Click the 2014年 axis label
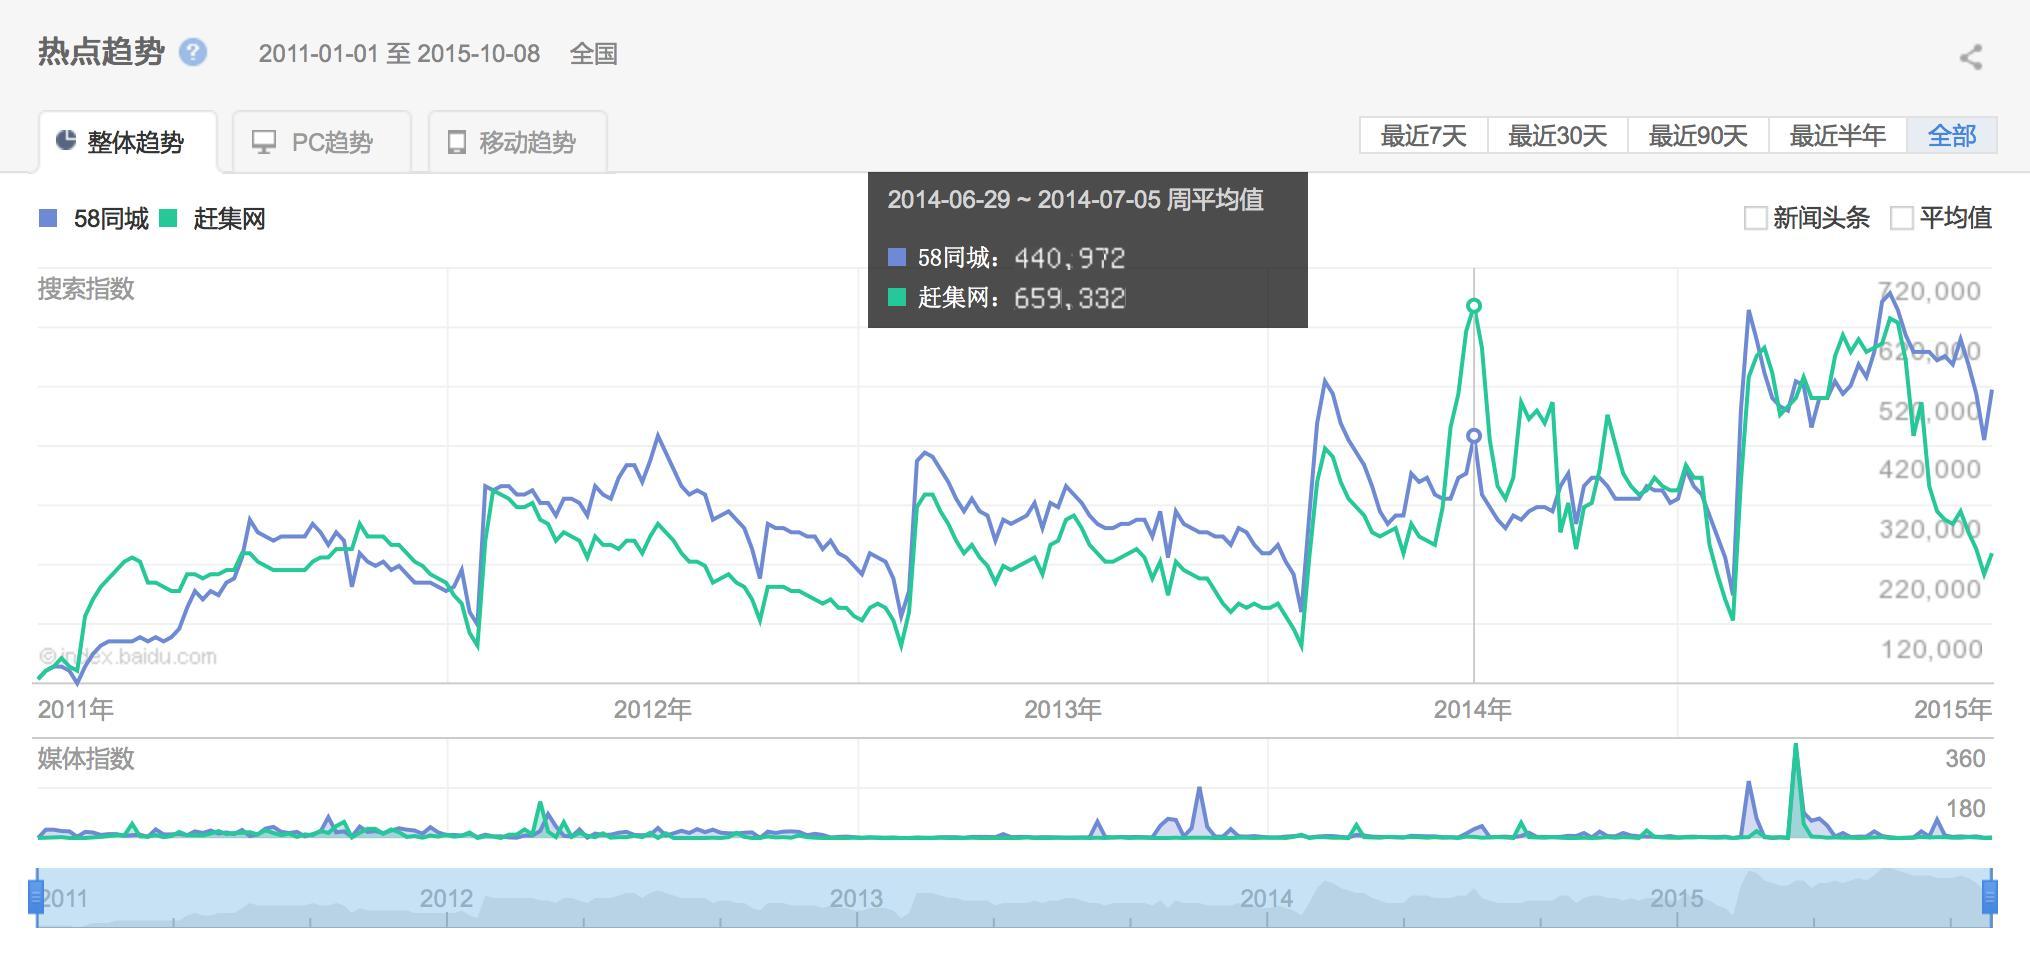This screenshot has width=2030, height=972. [1472, 710]
